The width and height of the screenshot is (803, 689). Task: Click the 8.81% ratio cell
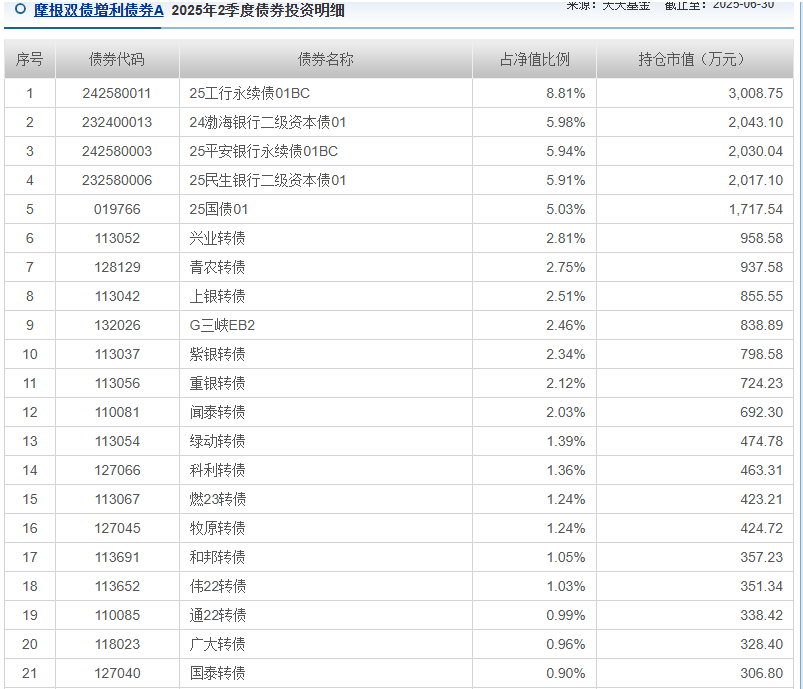tap(565, 93)
